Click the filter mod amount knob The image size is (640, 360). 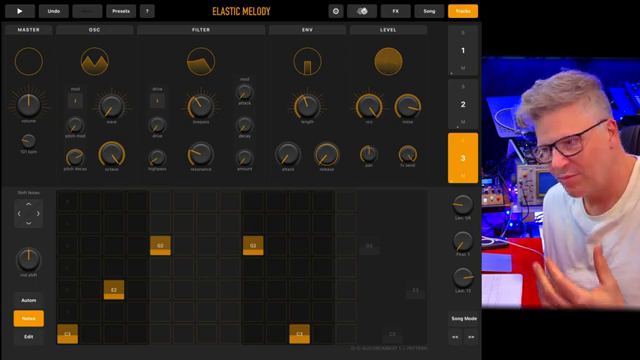[244, 158]
